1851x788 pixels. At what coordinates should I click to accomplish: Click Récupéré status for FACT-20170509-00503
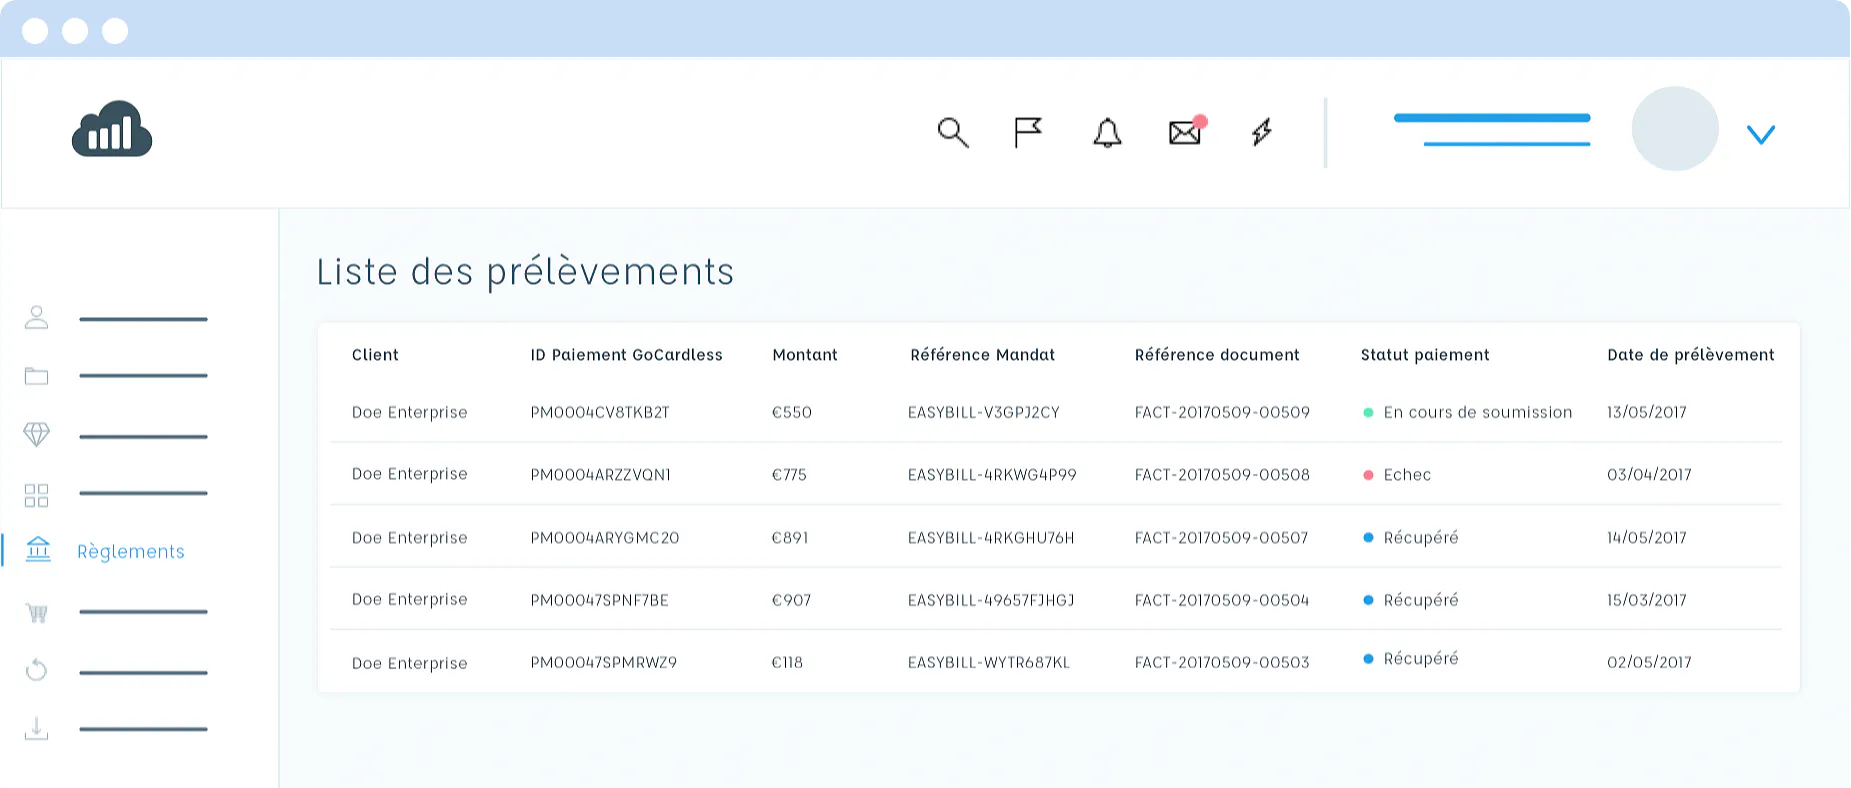1411,659
